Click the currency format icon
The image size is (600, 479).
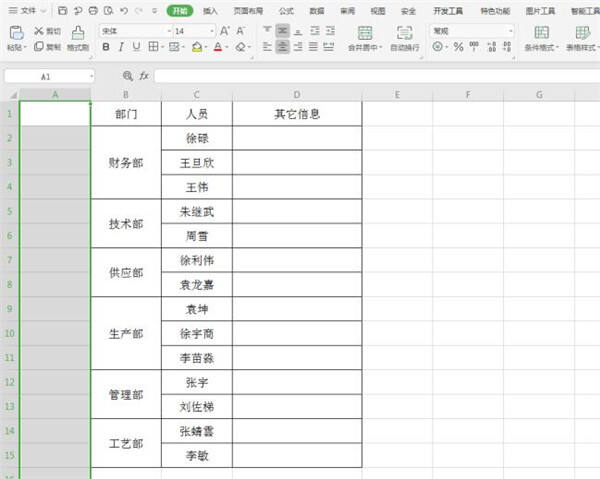(438, 47)
